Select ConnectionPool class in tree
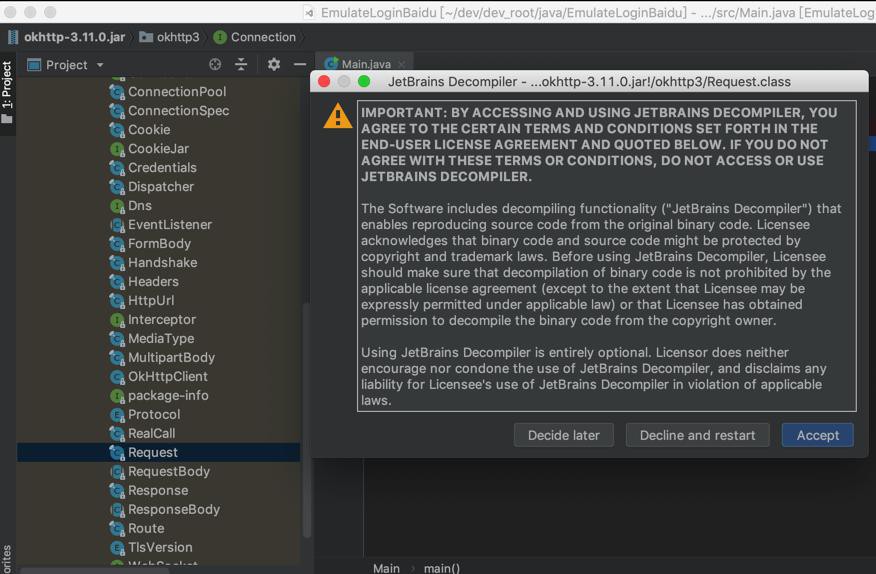 click(177, 92)
